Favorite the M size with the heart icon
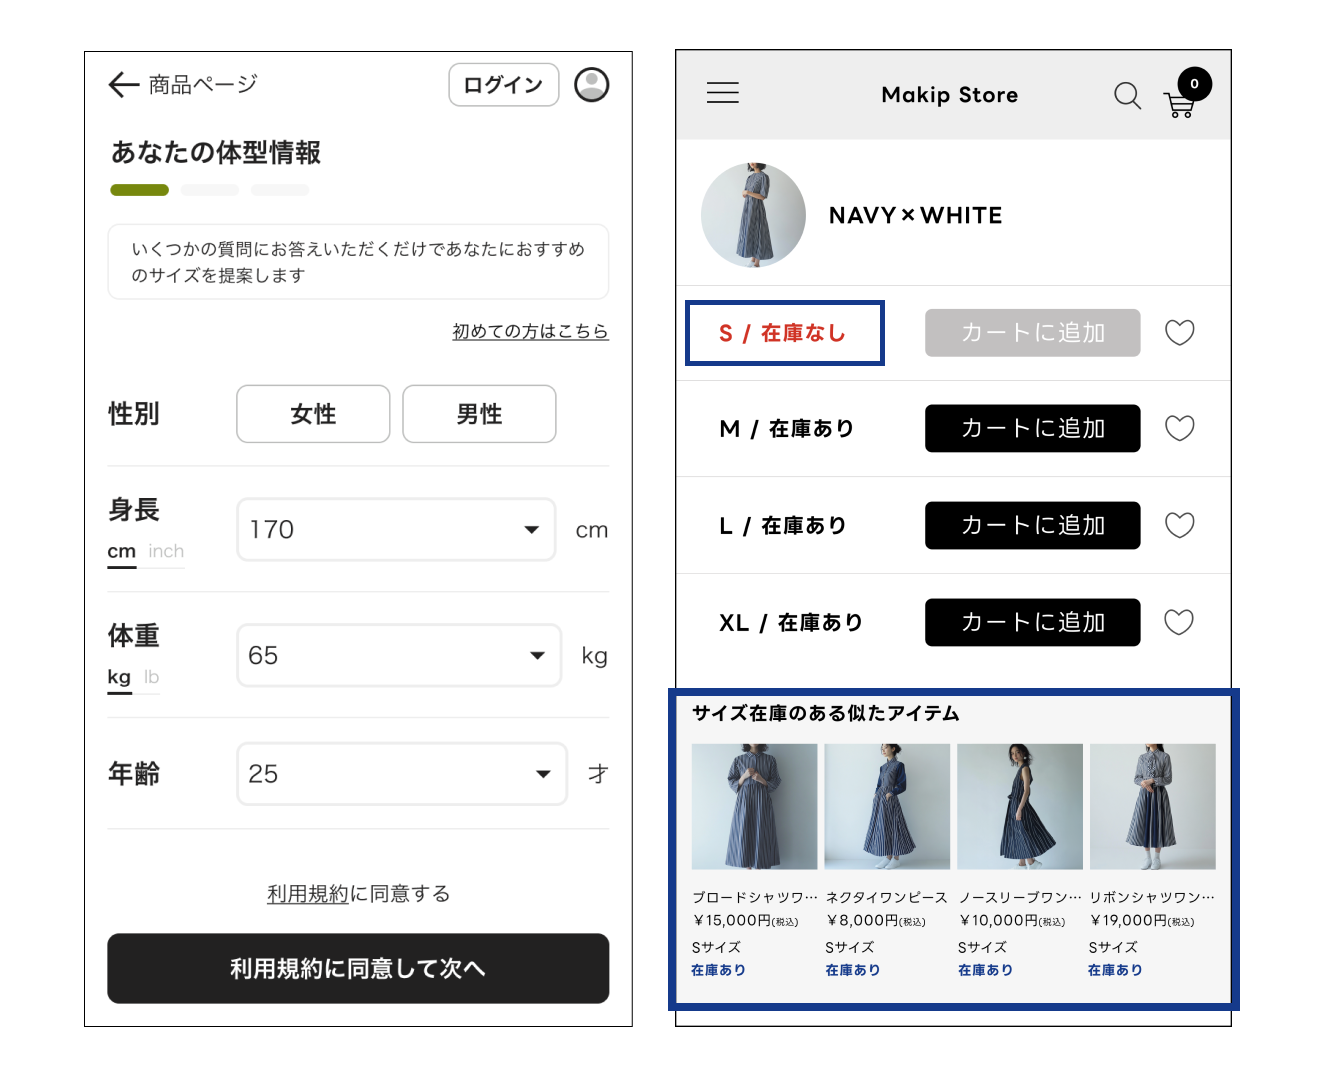Screen dimensions: 1324x1080 (1180, 428)
